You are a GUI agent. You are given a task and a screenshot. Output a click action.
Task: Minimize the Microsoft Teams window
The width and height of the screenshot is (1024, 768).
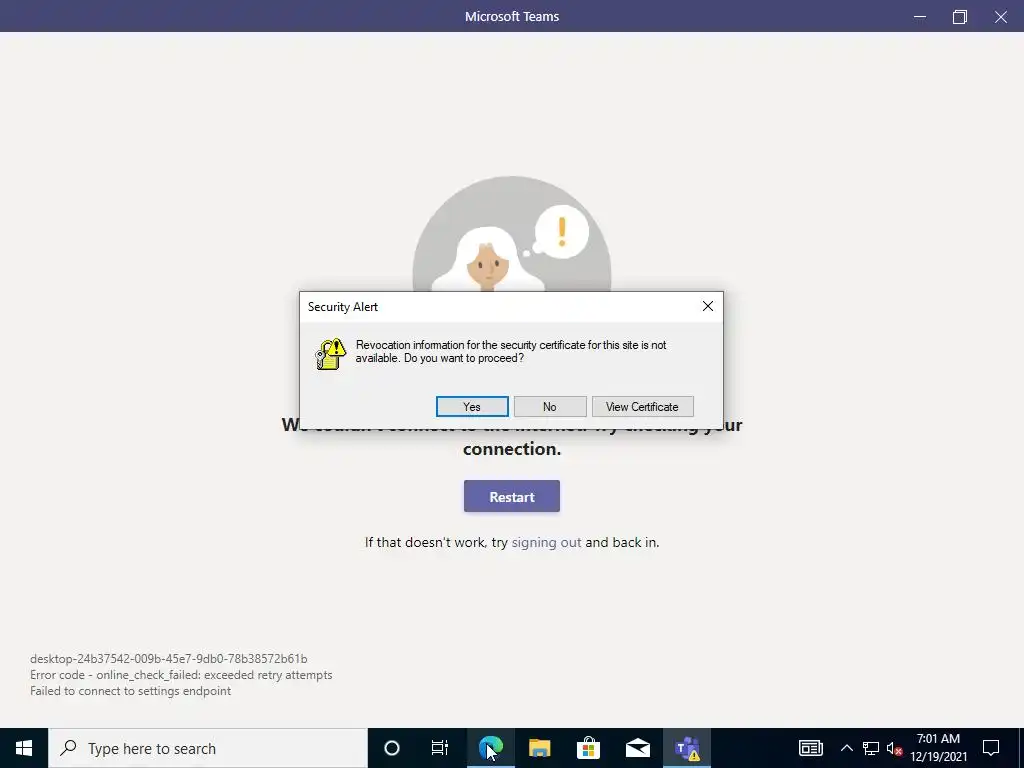(920, 16)
